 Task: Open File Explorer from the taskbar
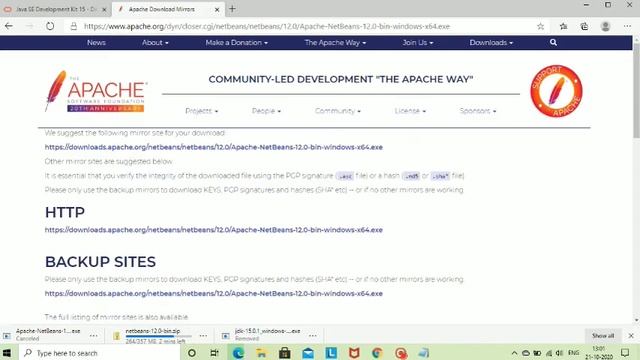click(x=261, y=353)
